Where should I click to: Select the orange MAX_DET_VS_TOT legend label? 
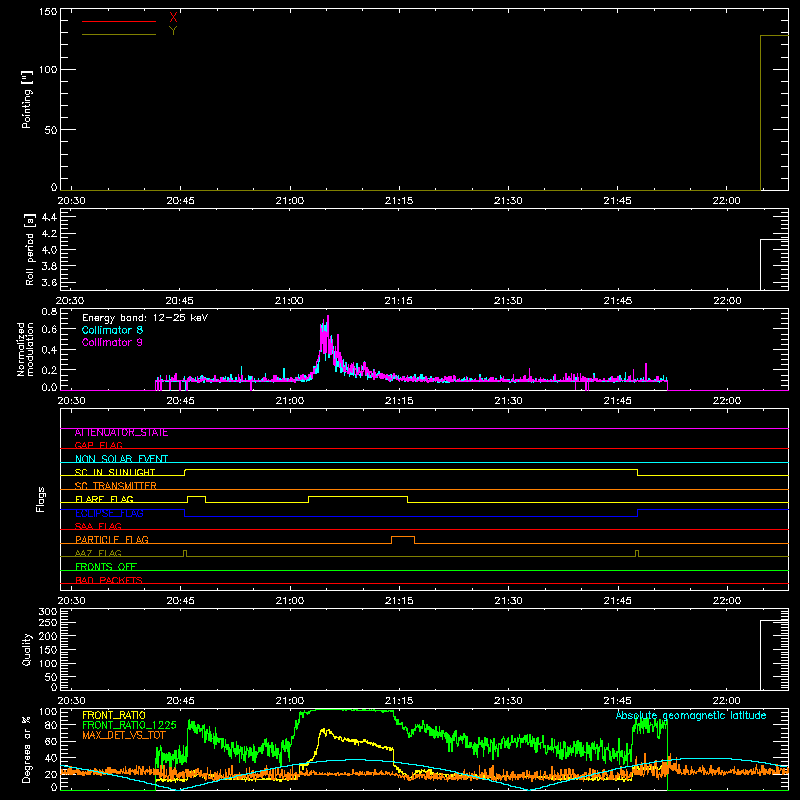[x=124, y=735]
